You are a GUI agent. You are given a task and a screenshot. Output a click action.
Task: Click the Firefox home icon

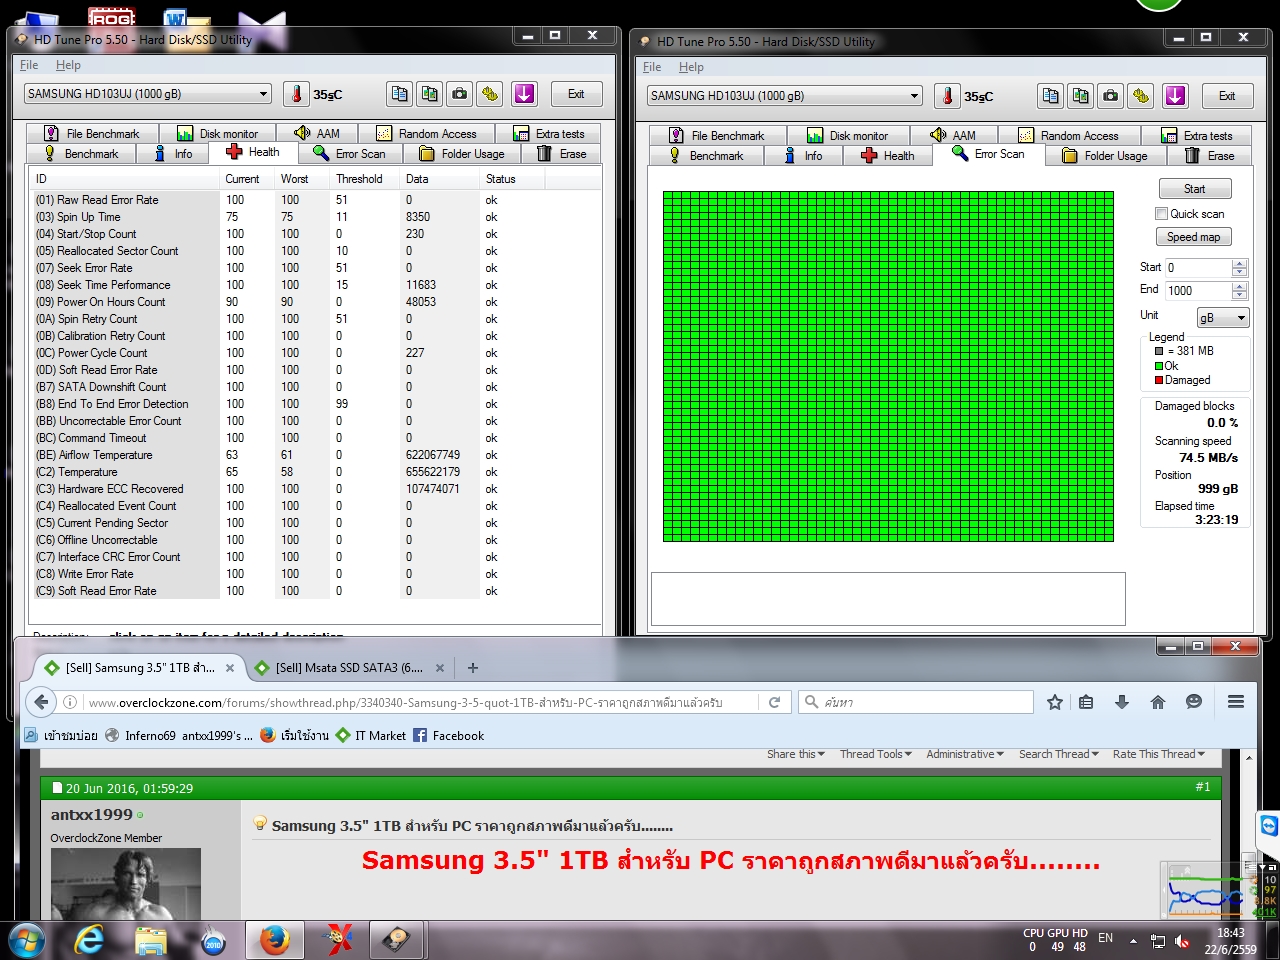click(1158, 702)
